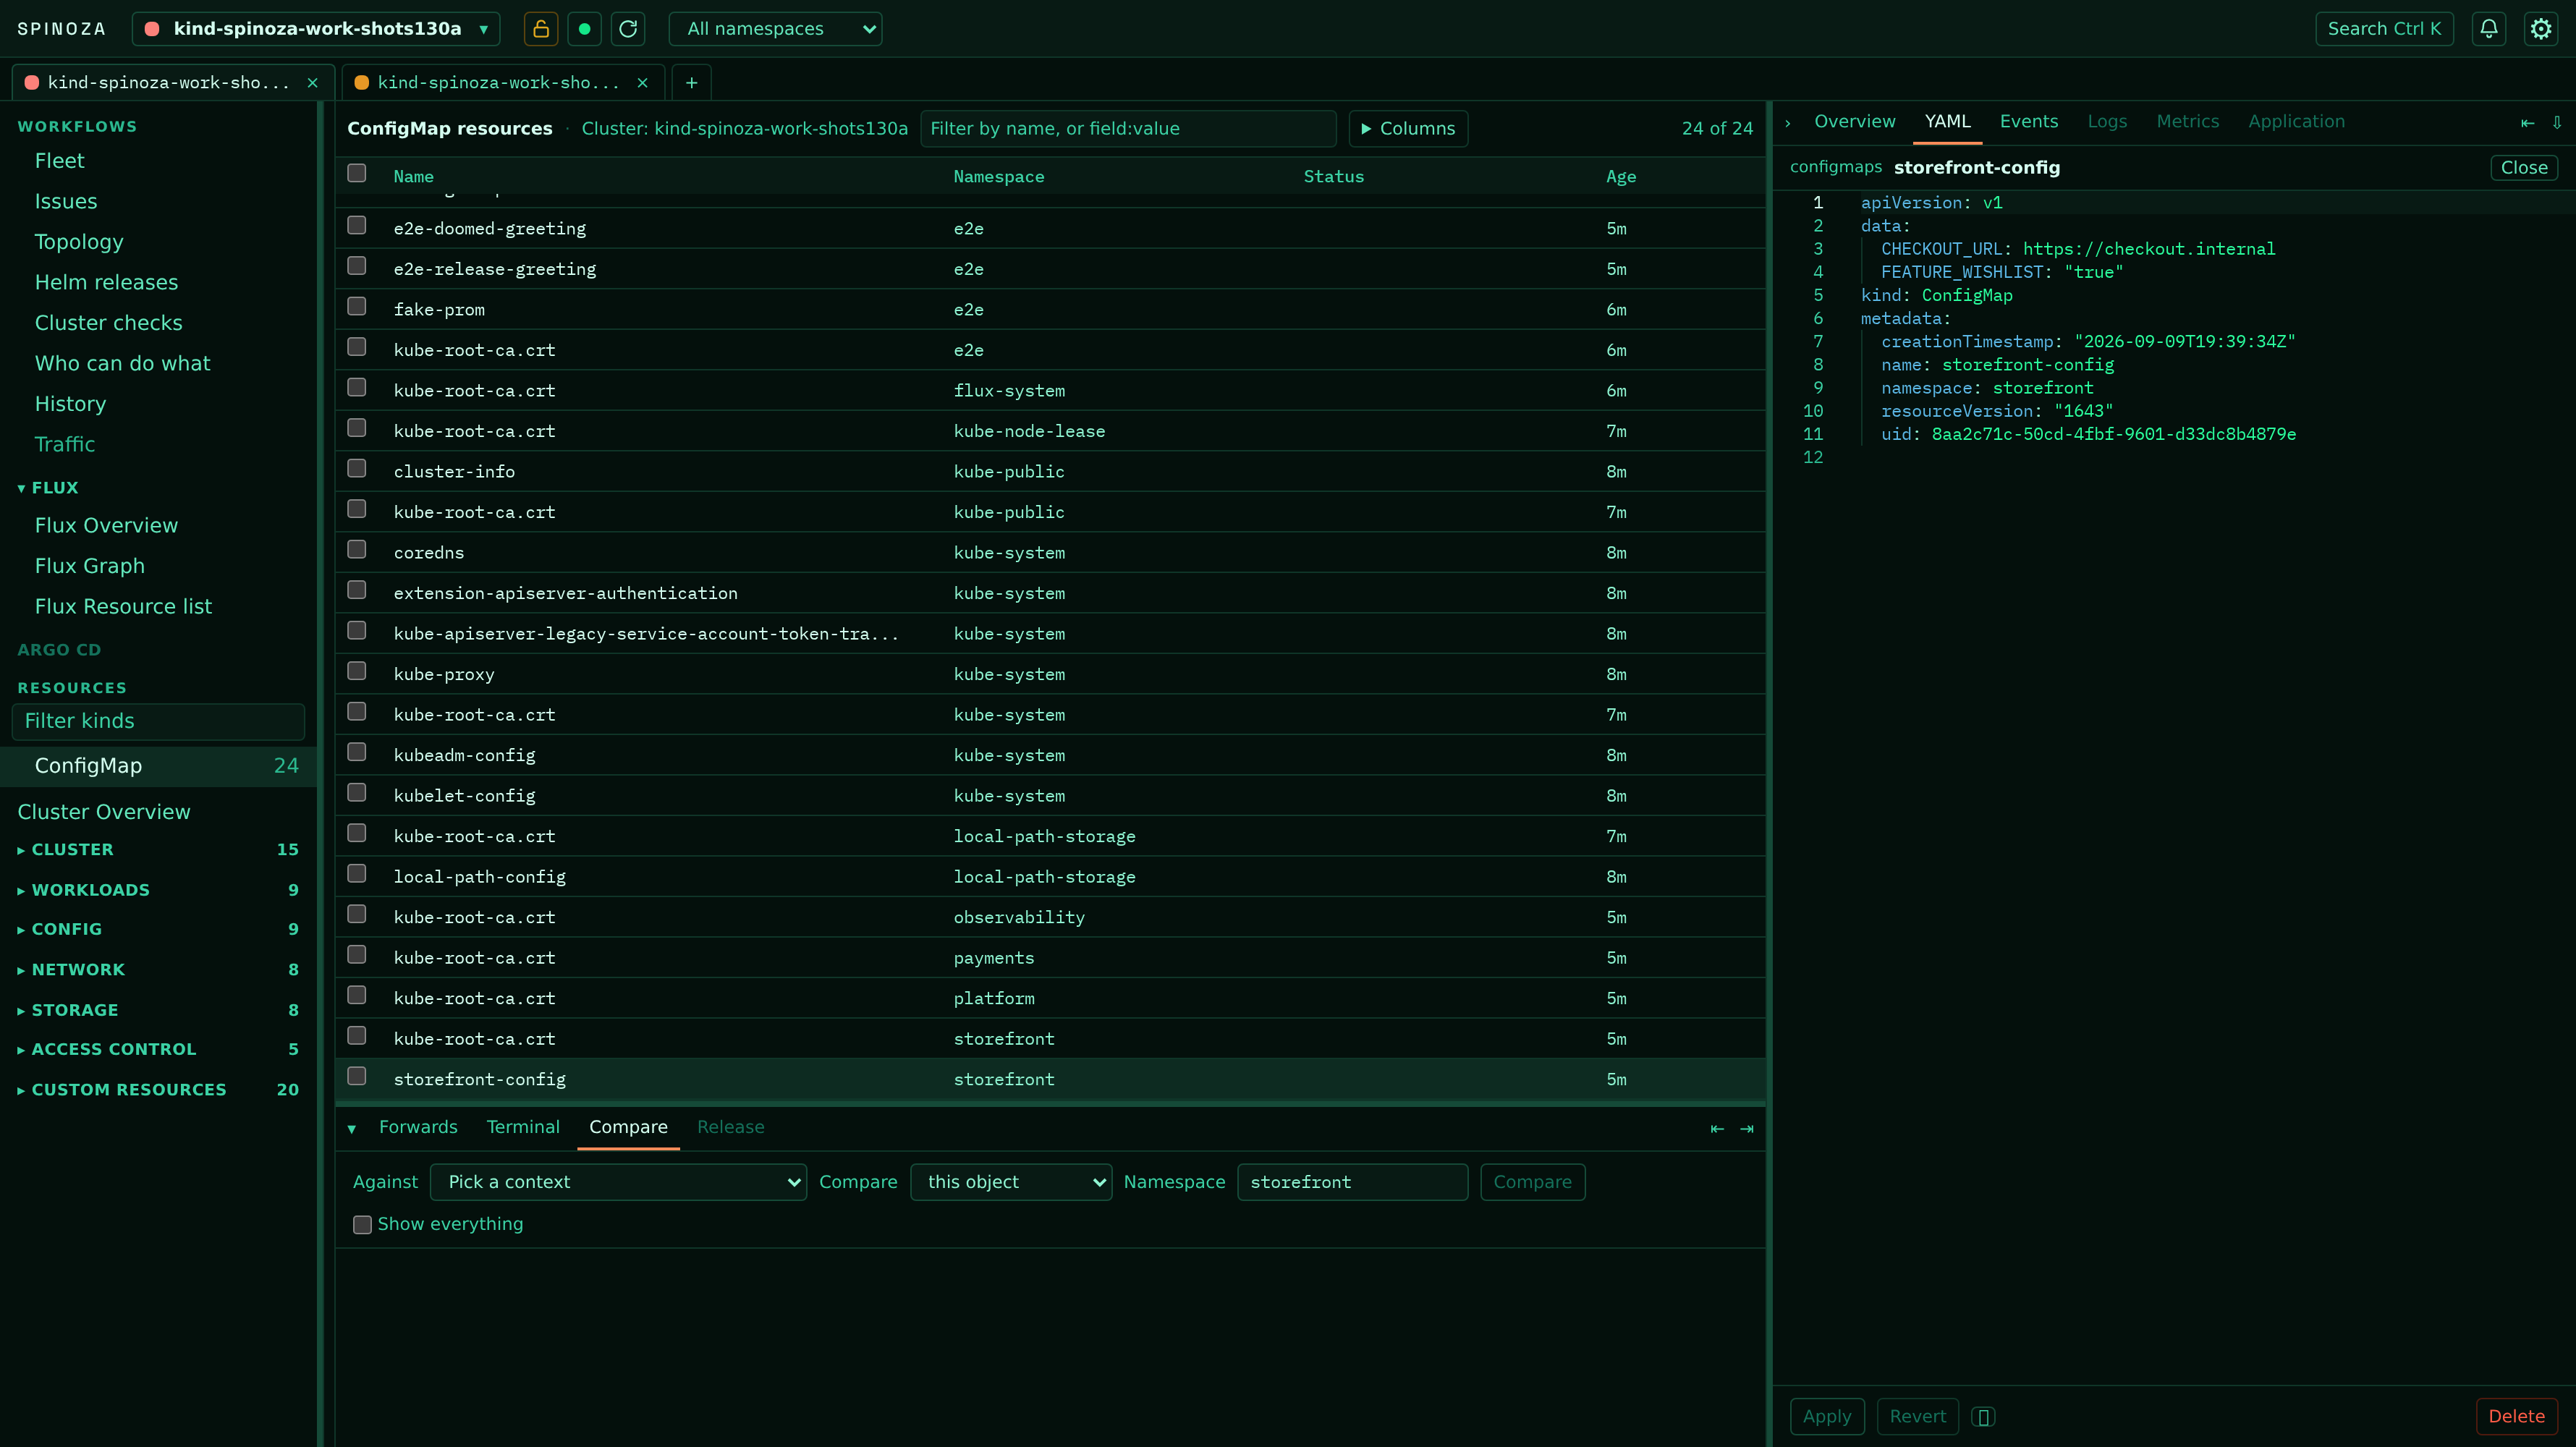
Task: Click the refresh icon in top bar
Action: (x=628, y=29)
